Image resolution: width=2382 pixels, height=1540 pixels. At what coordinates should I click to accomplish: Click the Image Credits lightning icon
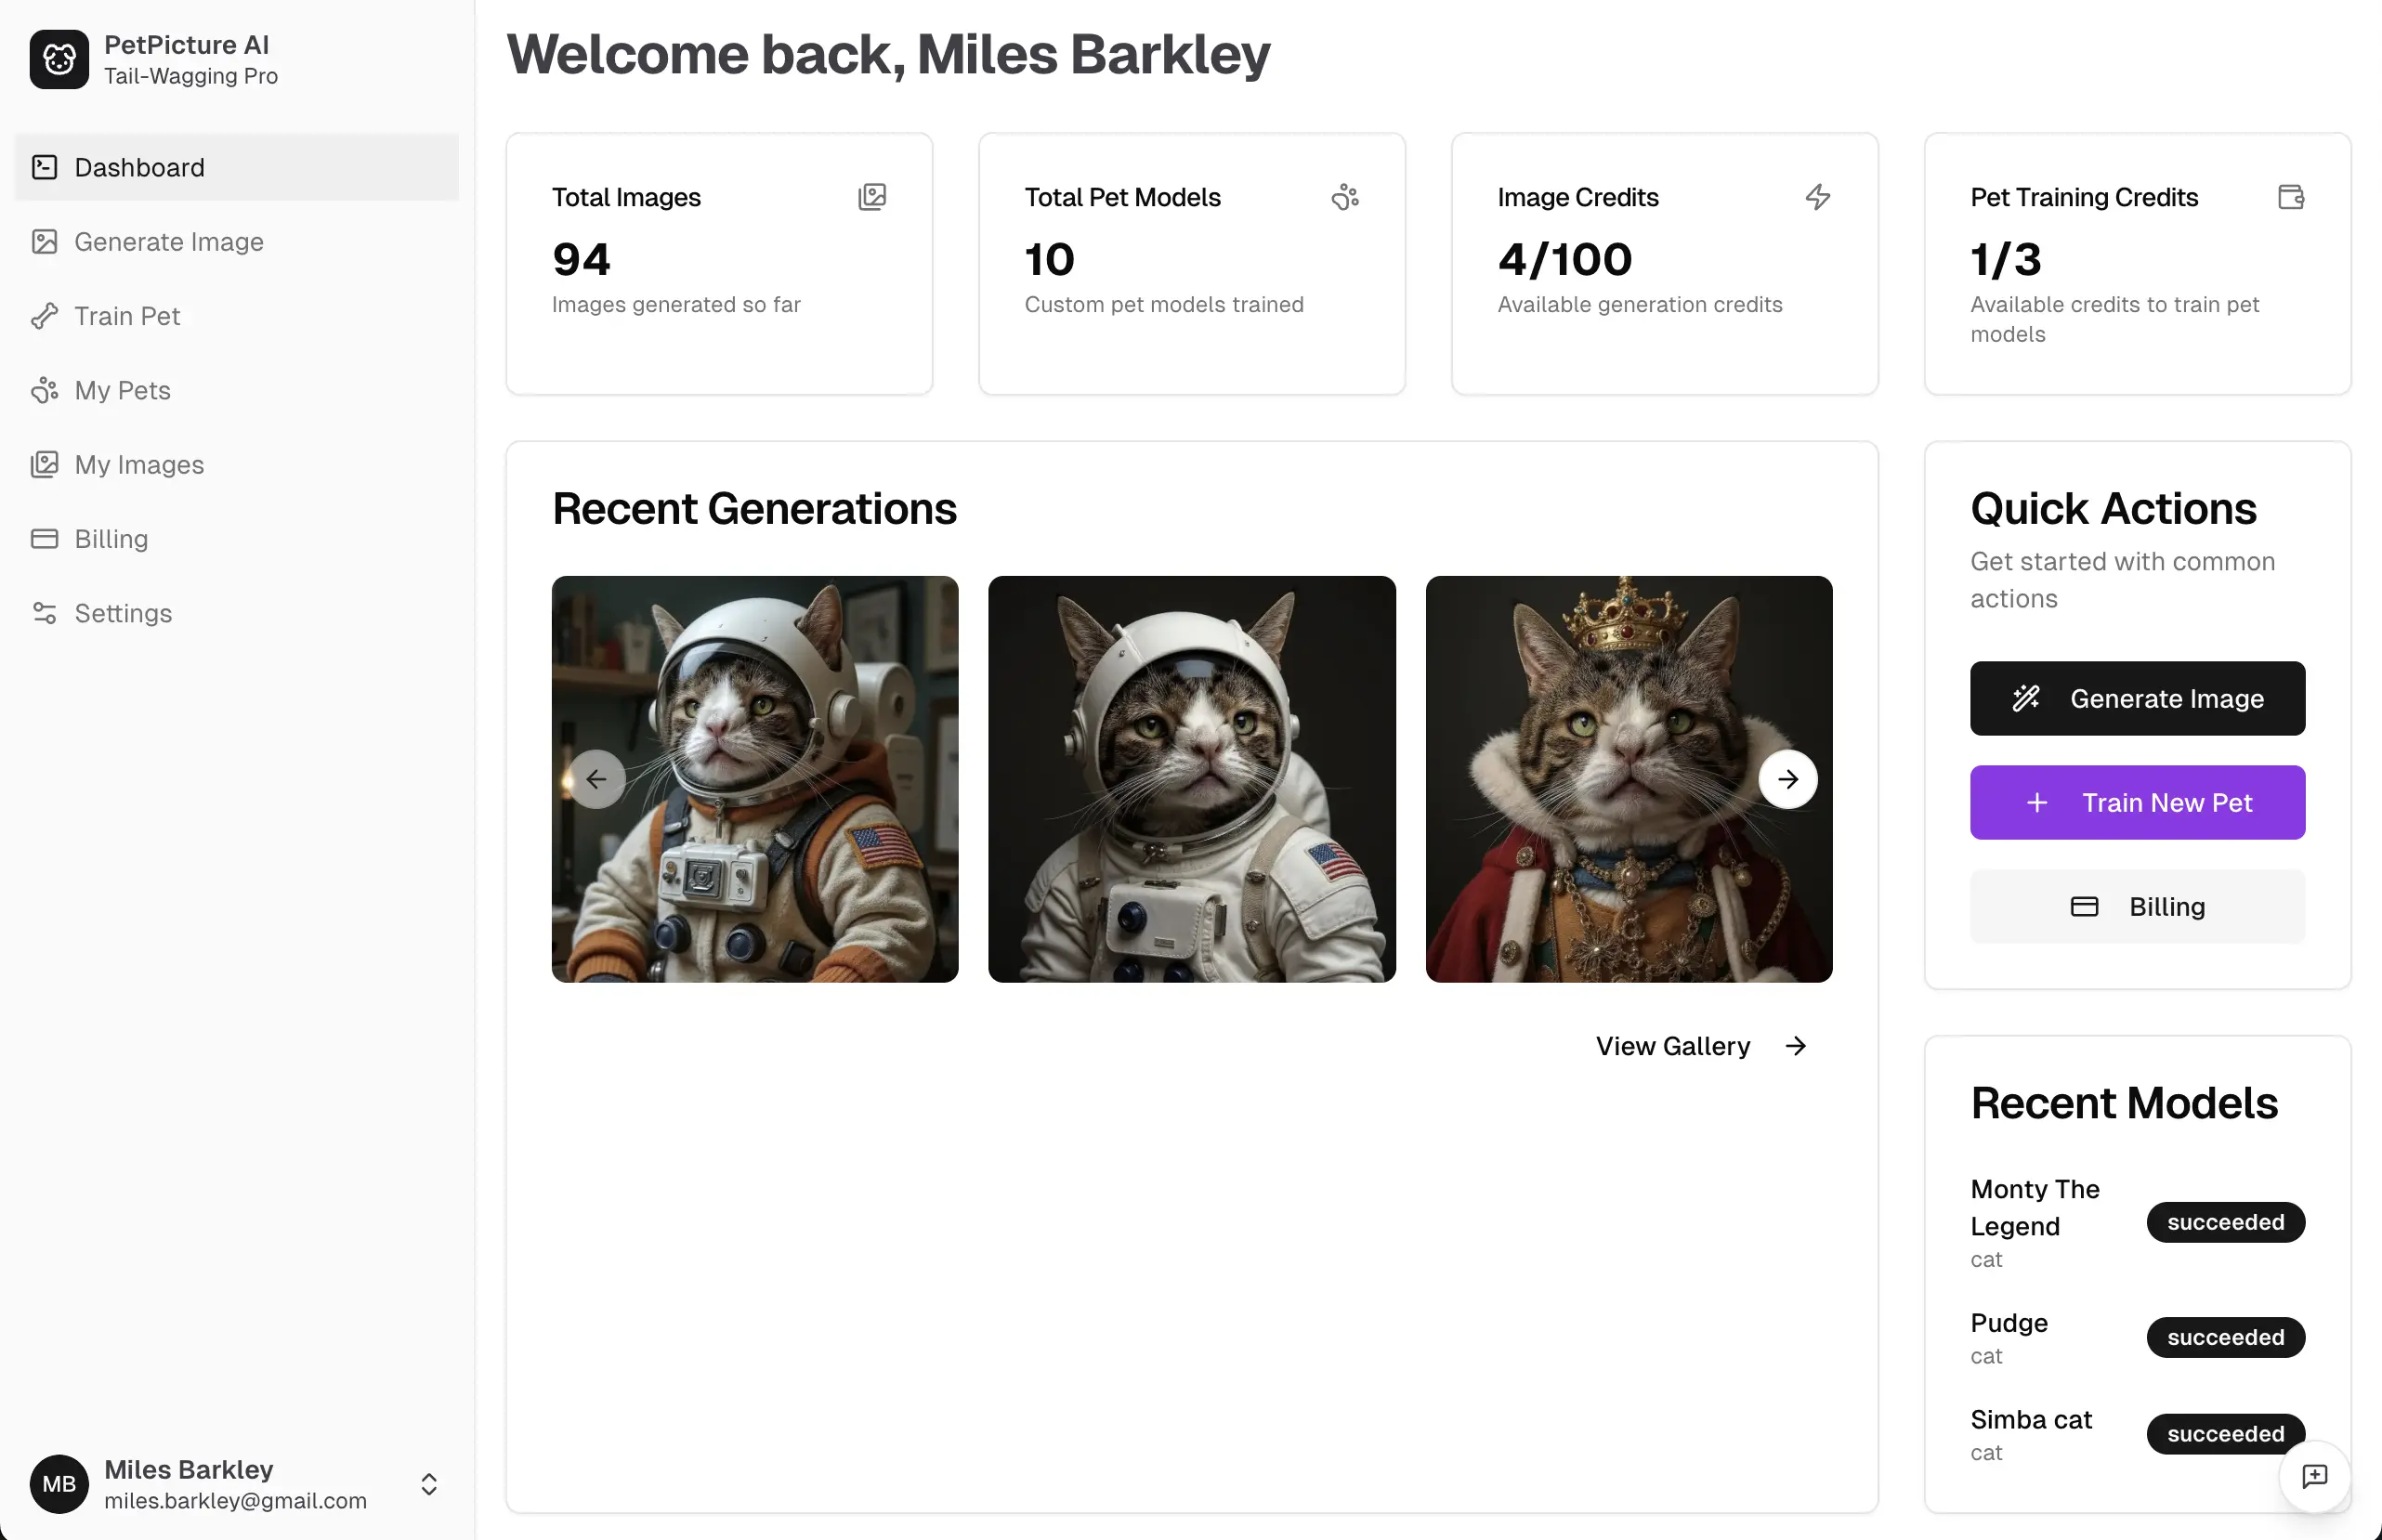1818,197
